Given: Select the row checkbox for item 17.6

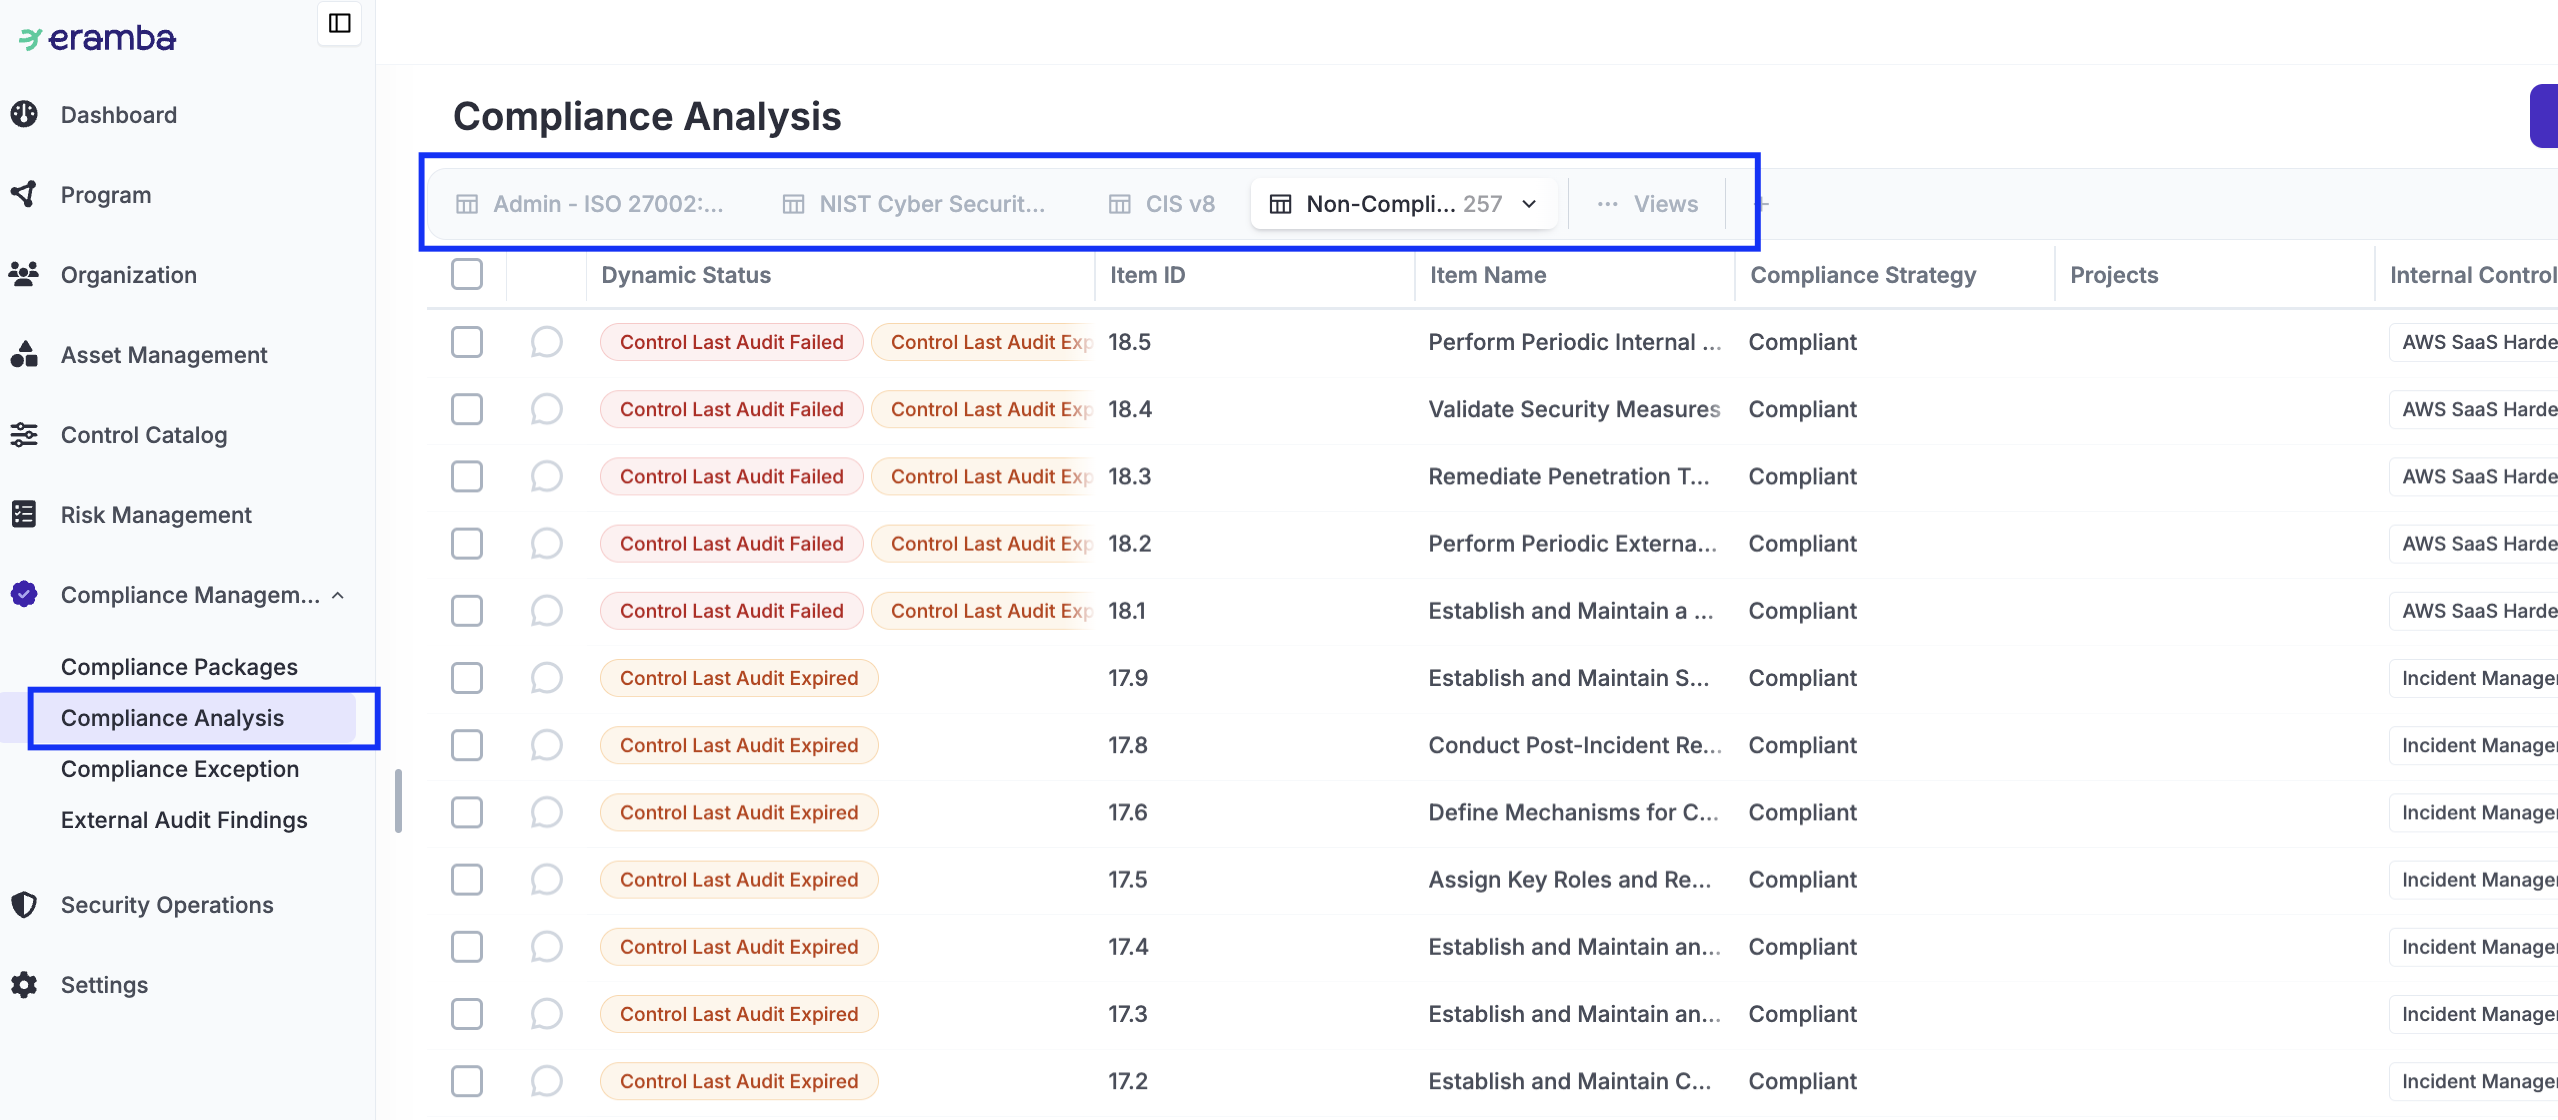Looking at the screenshot, I should click(x=467, y=812).
